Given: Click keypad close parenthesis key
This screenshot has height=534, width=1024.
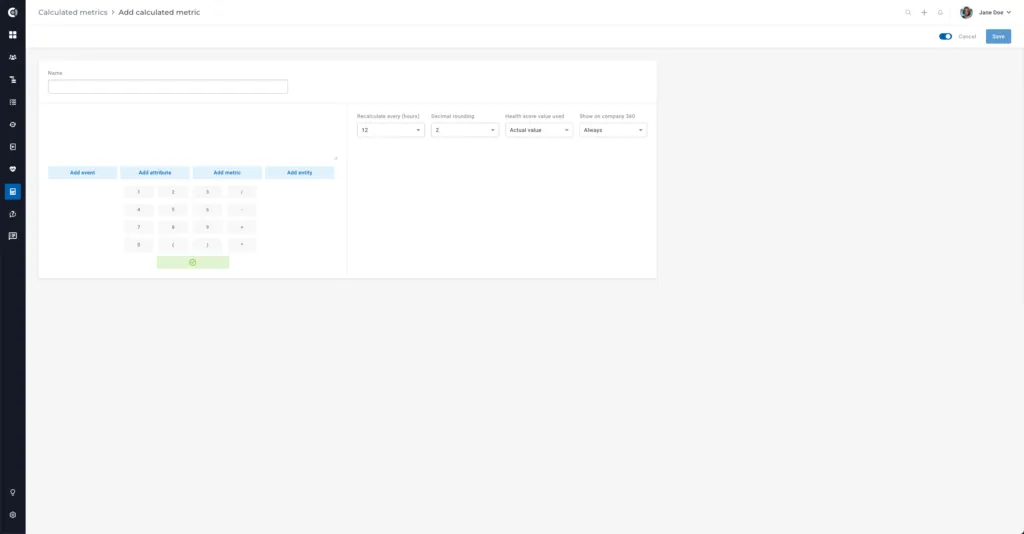Looking at the screenshot, I should pyautogui.click(x=208, y=245).
